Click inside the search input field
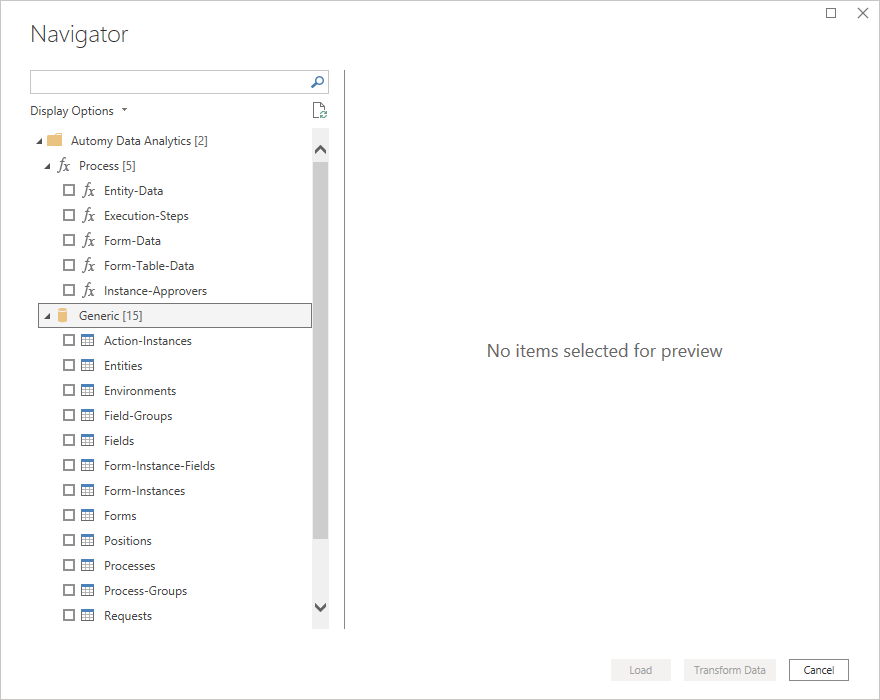Screen dimensions: 880x700 point(170,81)
